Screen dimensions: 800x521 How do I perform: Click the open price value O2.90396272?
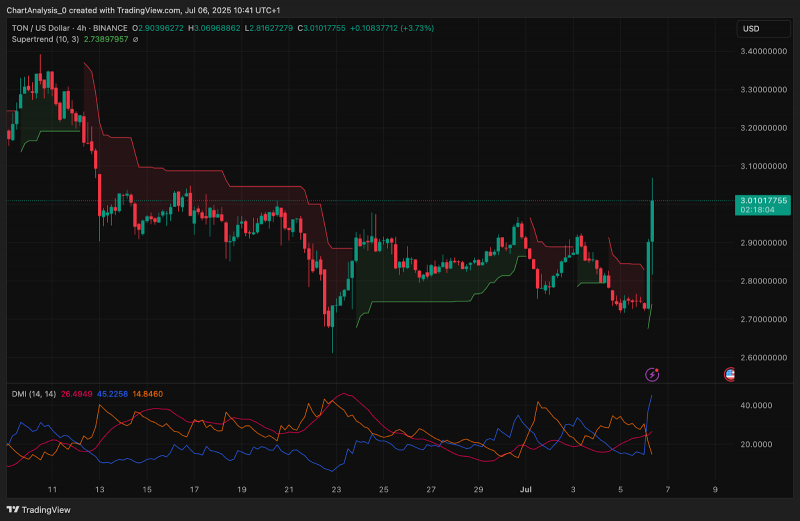pos(158,28)
